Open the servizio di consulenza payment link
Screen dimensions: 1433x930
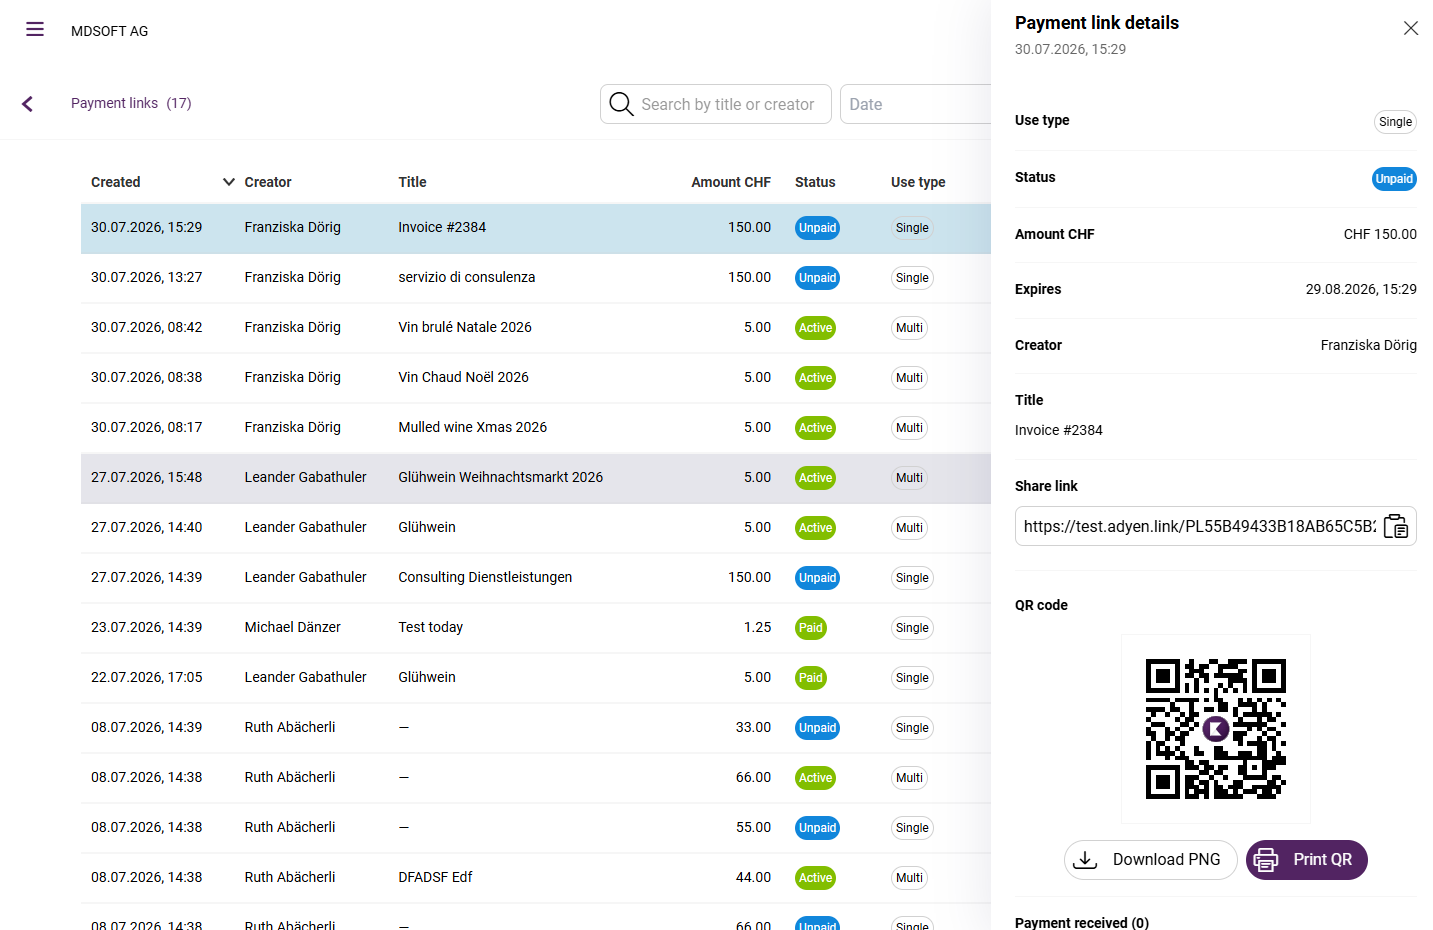[536, 278]
